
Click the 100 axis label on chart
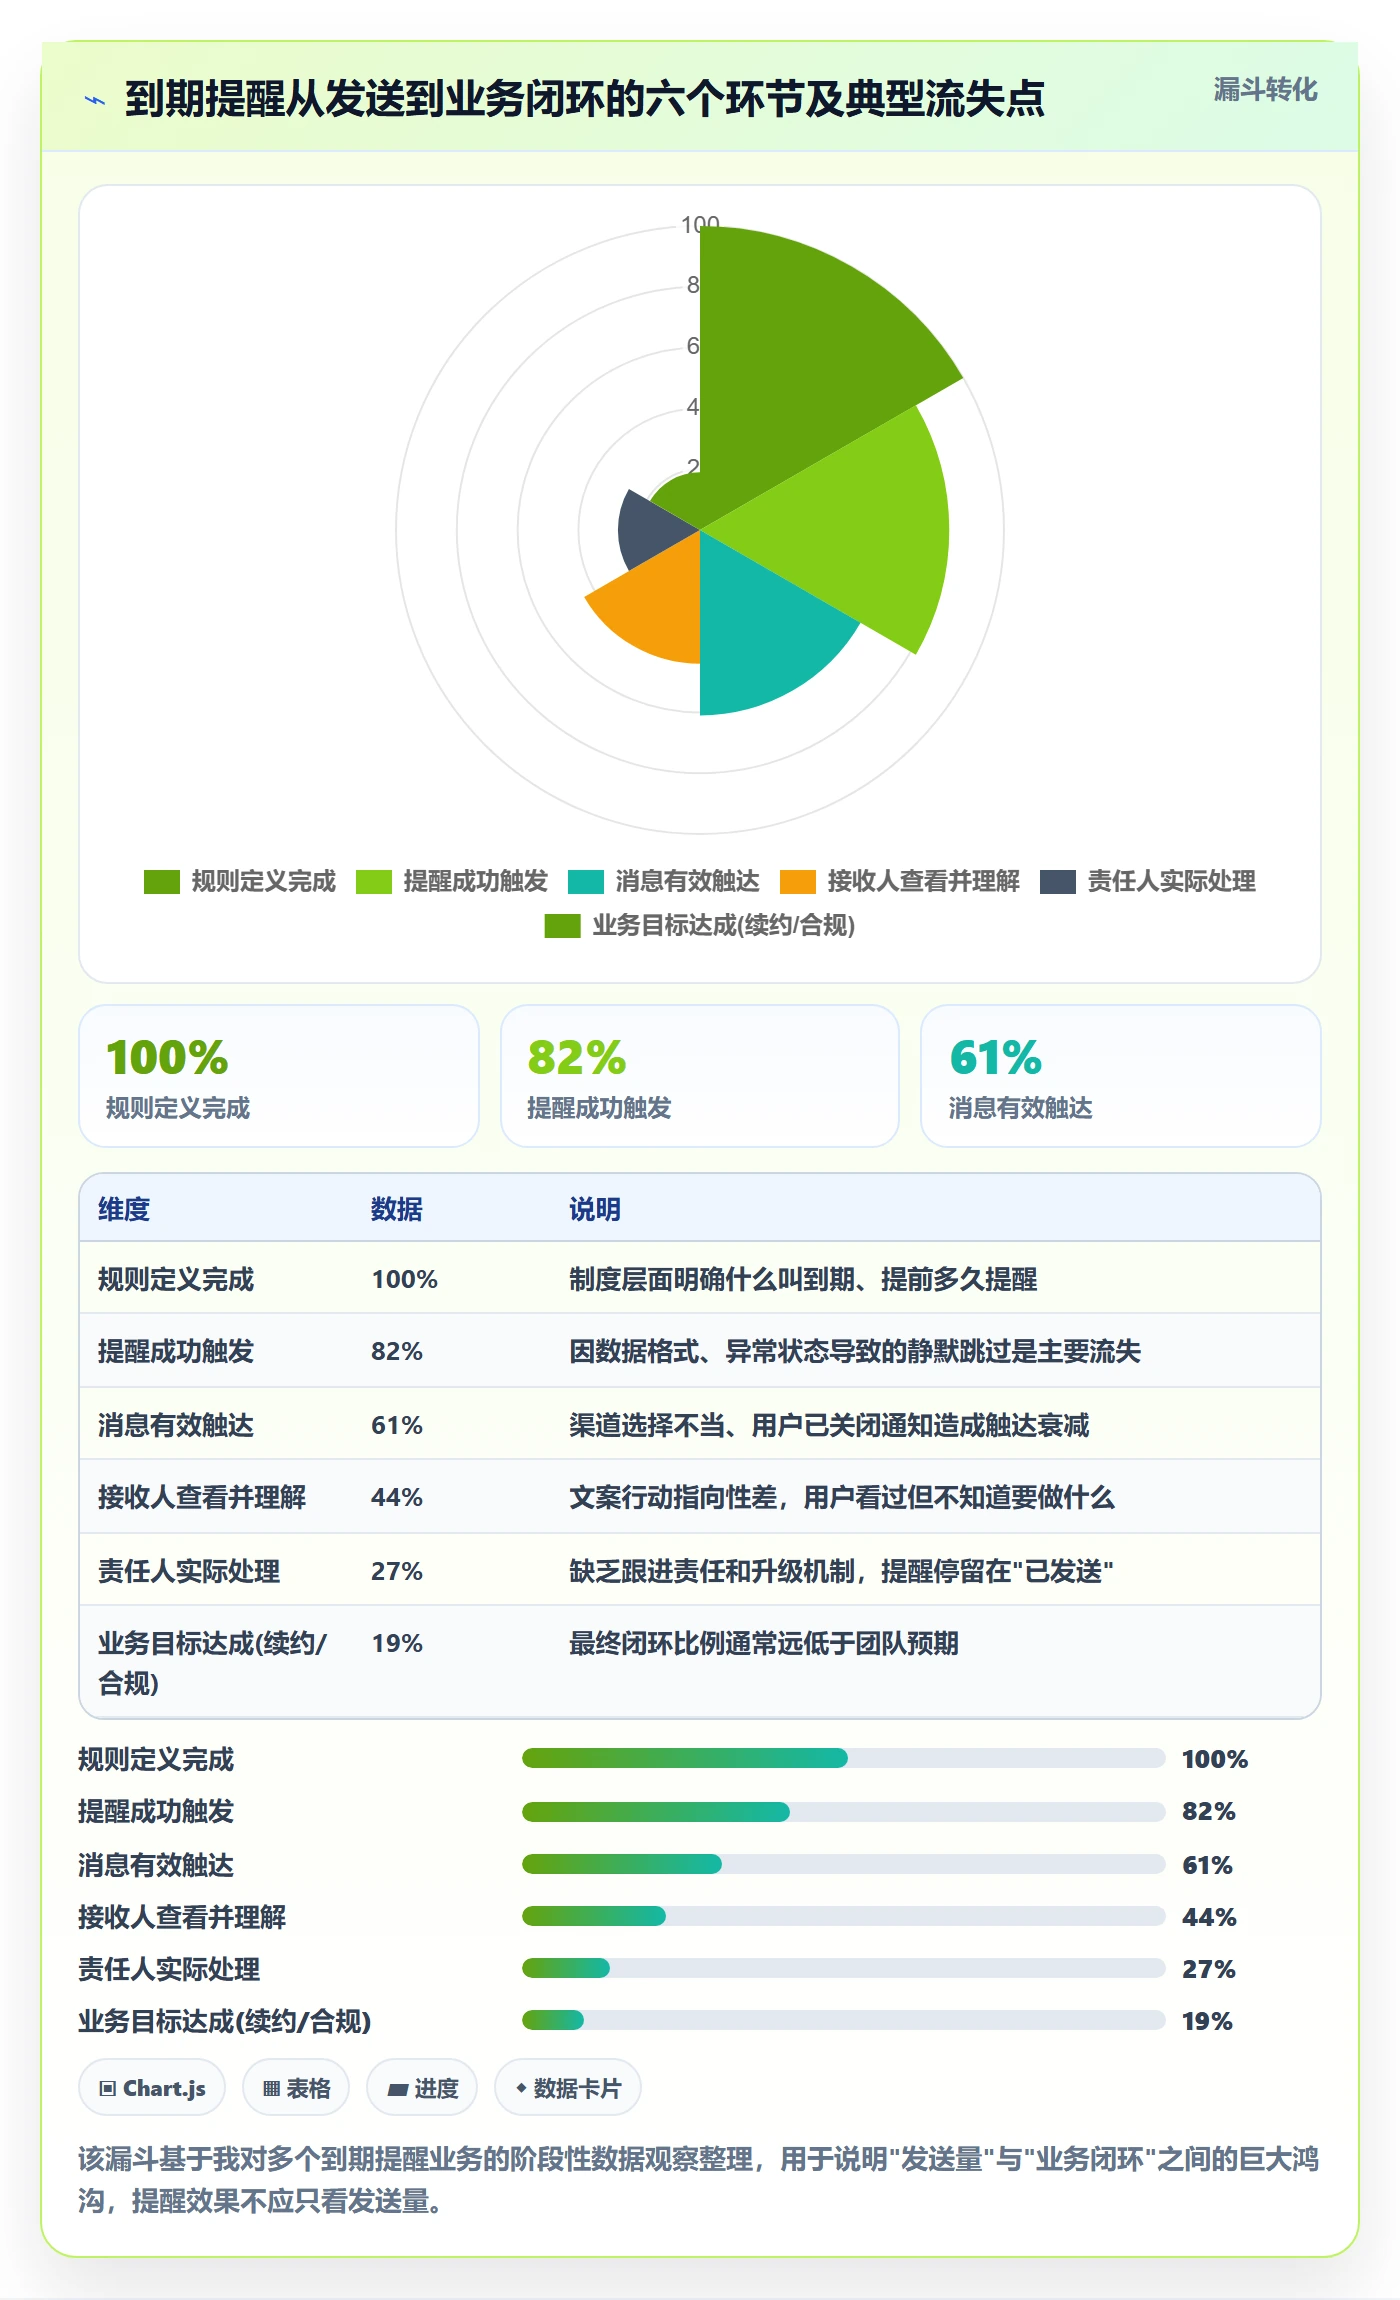(x=700, y=225)
